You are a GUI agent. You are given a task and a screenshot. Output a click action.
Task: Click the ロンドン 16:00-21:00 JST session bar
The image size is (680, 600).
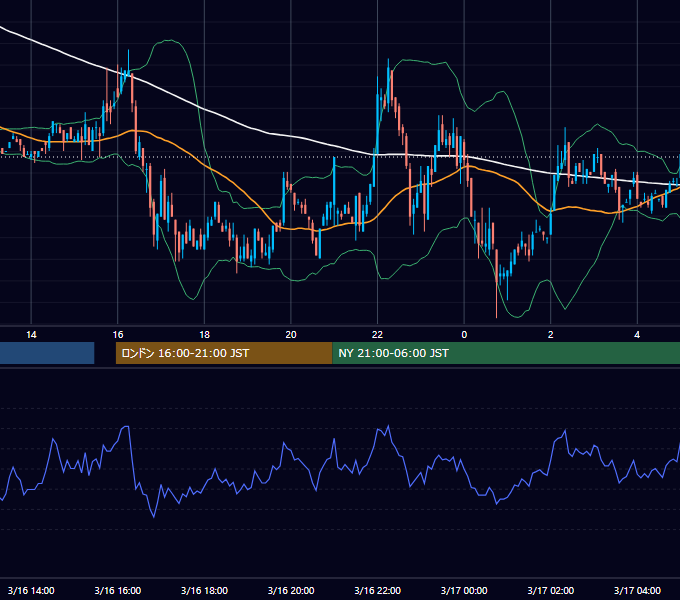pyautogui.click(x=224, y=353)
